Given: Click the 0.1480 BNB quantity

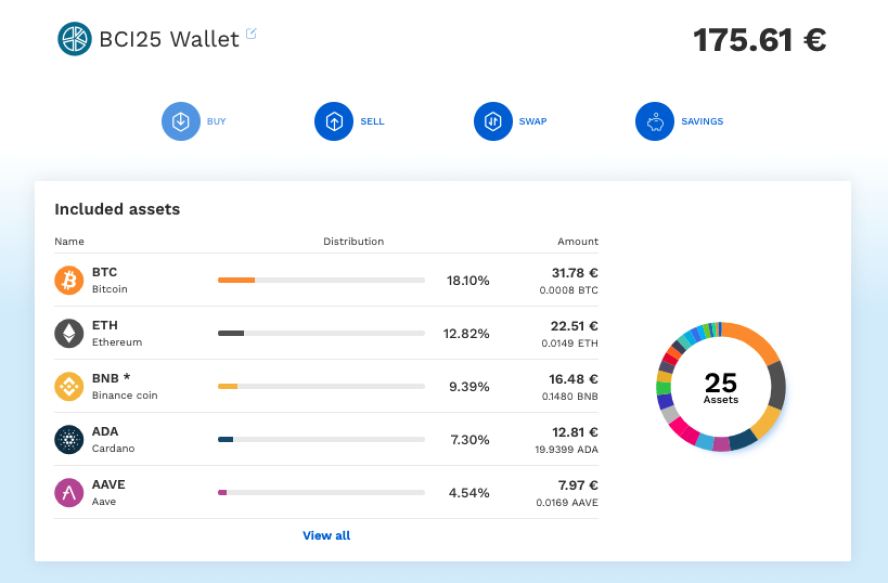Looking at the screenshot, I should (570, 397).
